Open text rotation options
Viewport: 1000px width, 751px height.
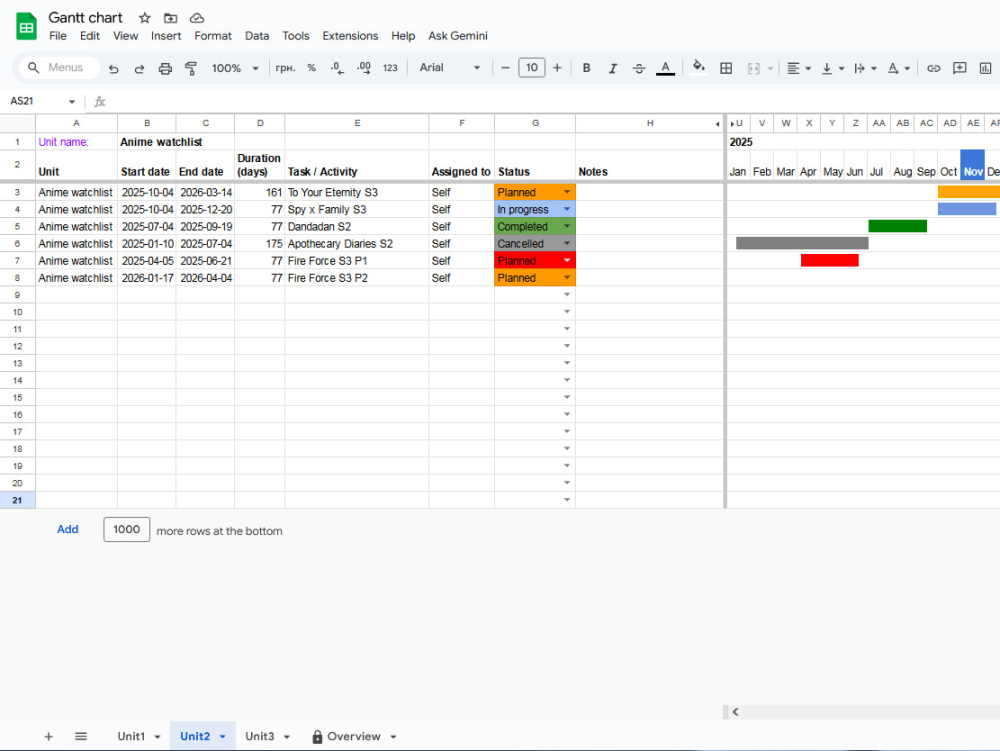(x=898, y=68)
